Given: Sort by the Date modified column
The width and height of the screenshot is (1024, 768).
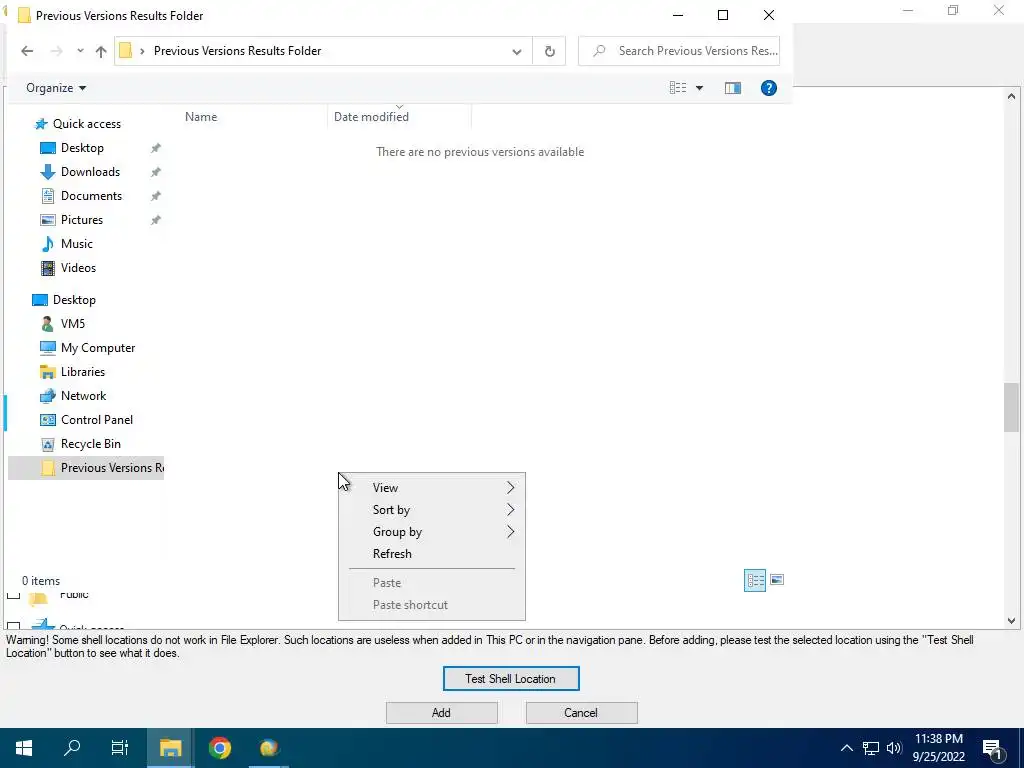Looking at the screenshot, I should click(372, 117).
